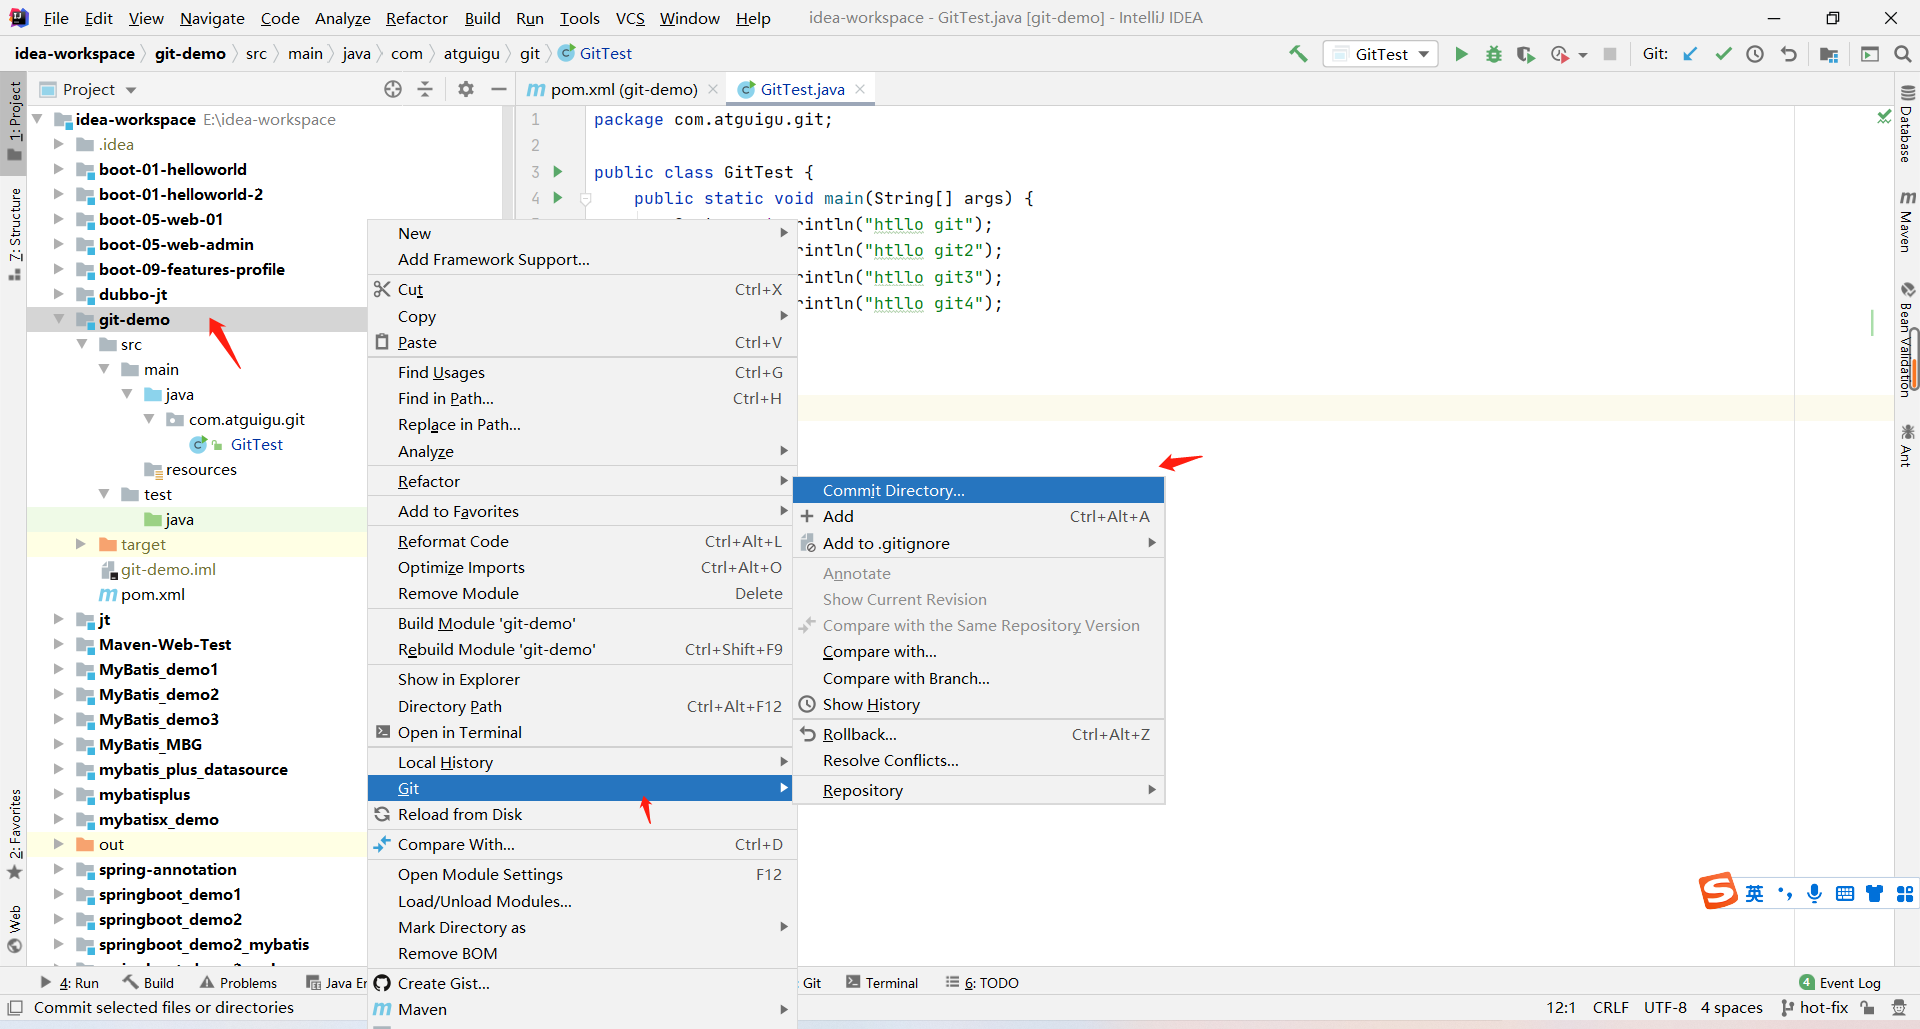Viewport: 1920px width, 1029px height.
Task: Click the atguigu breadcrumb
Action: pyautogui.click(x=471, y=54)
